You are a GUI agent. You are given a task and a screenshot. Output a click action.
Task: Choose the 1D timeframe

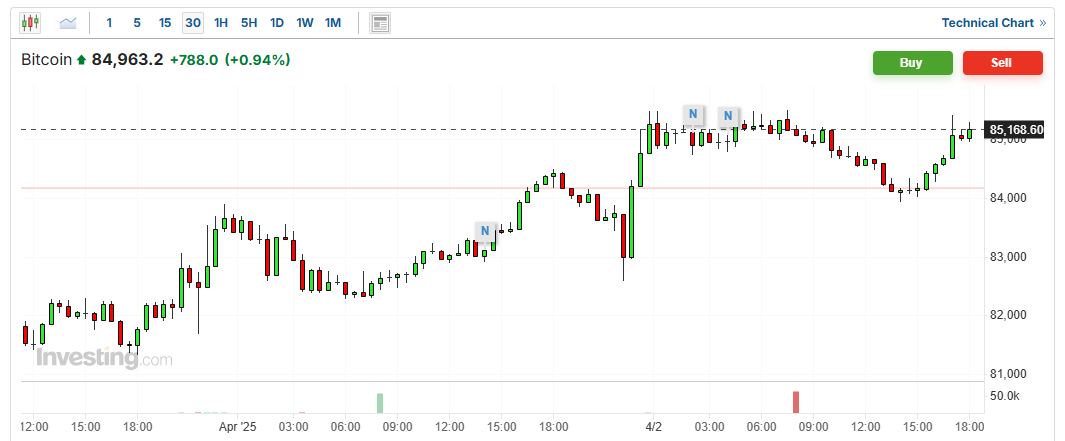[277, 22]
